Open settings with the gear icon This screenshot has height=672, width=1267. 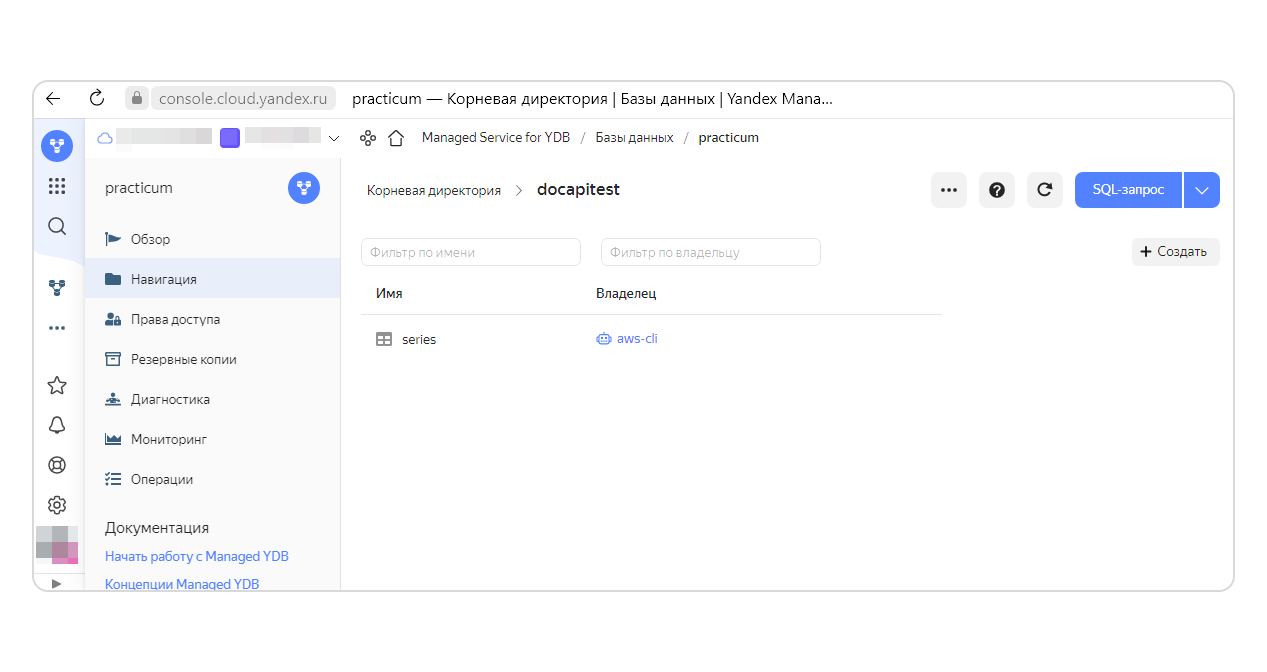(x=57, y=505)
